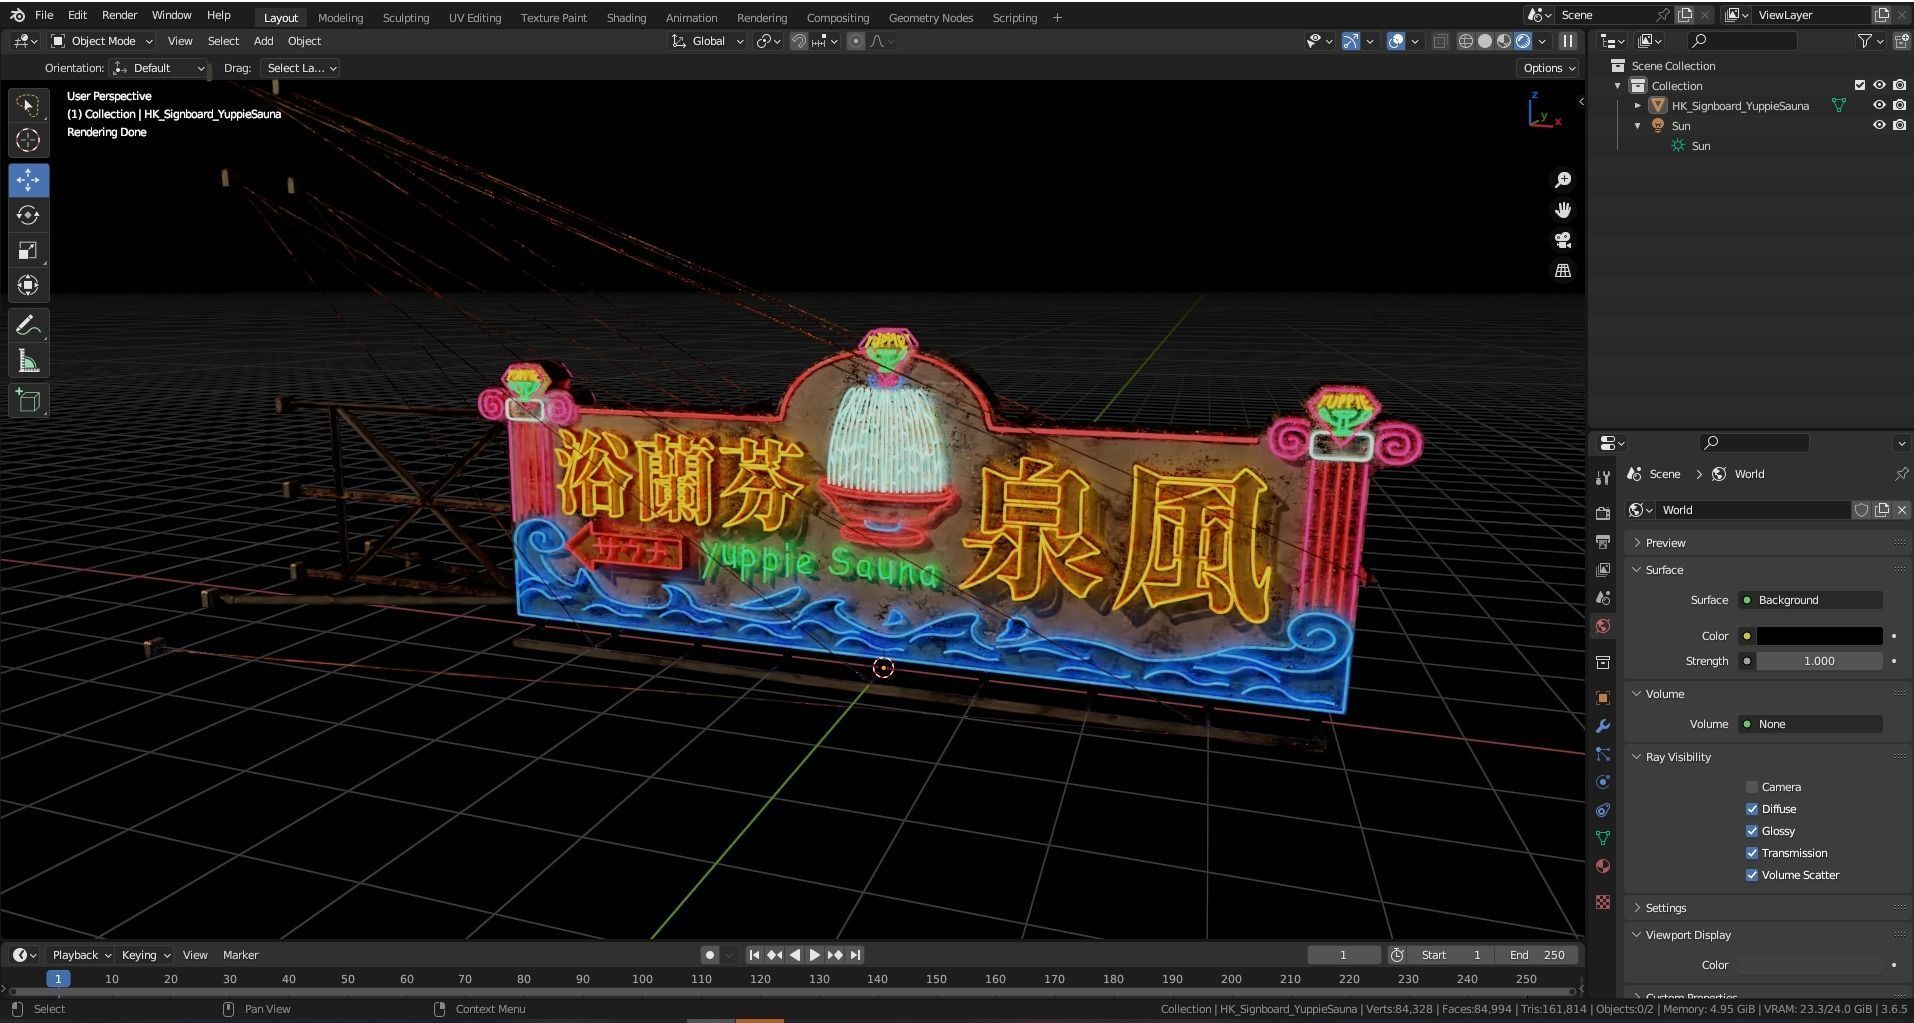Open the View Layer properties tab
1914x1023 pixels.
[1603, 569]
